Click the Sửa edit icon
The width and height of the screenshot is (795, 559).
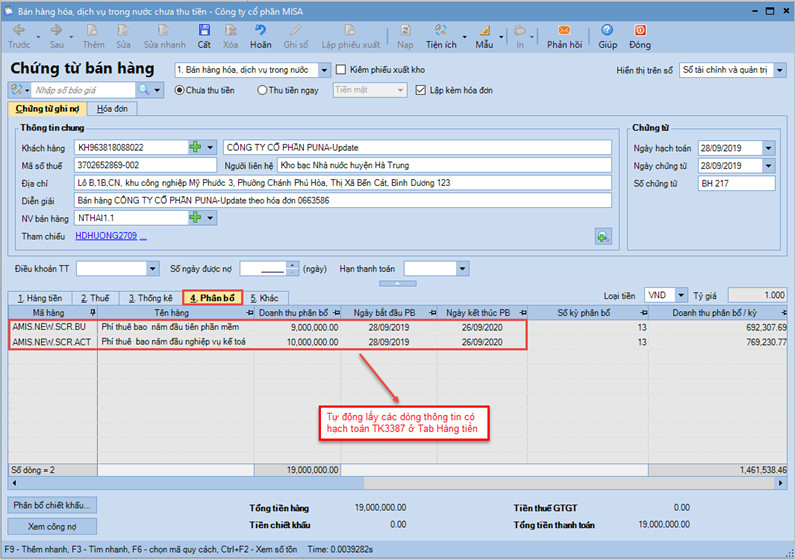tap(123, 36)
